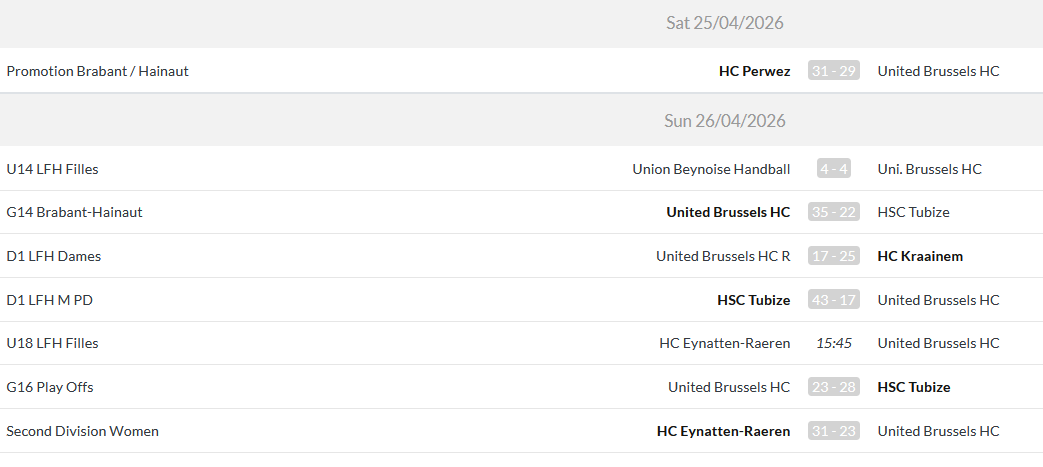The height and width of the screenshot is (467, 1043).
Task: Open the G14 Brabant-Hainaut competition
Action: 74,212
